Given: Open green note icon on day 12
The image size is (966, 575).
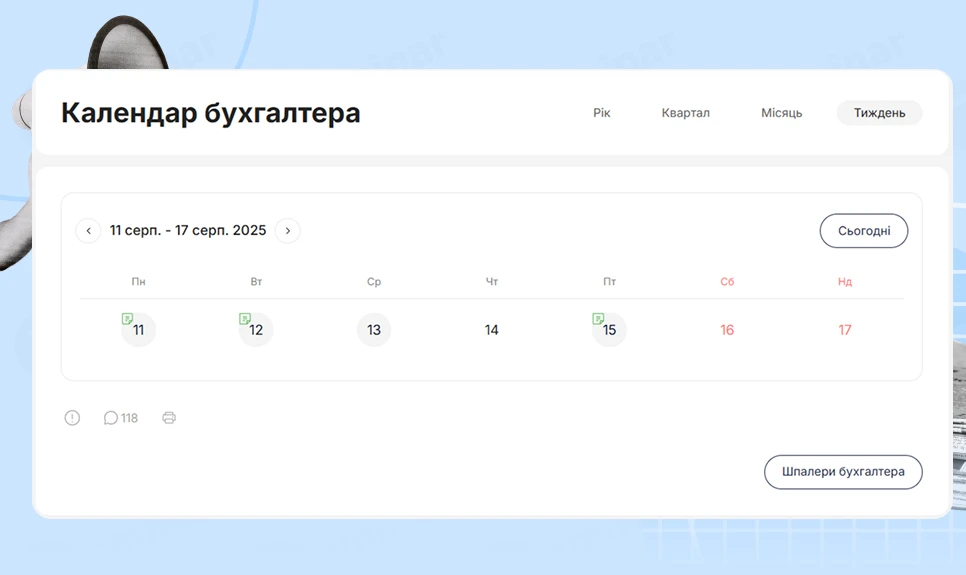Looking at the screenshot, I should pos(245,319).
